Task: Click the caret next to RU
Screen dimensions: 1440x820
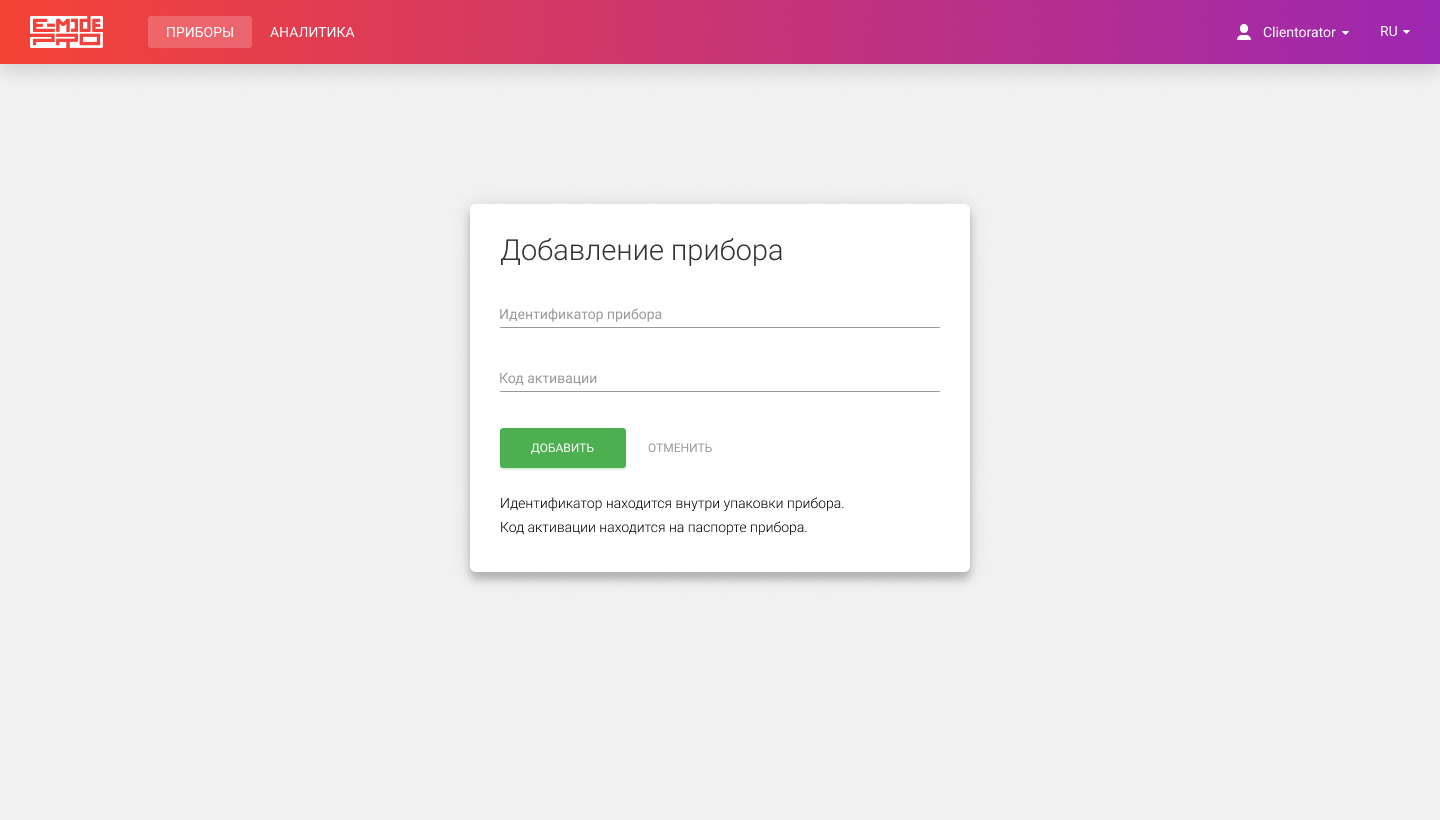Action: click(x=1409, y=32)
